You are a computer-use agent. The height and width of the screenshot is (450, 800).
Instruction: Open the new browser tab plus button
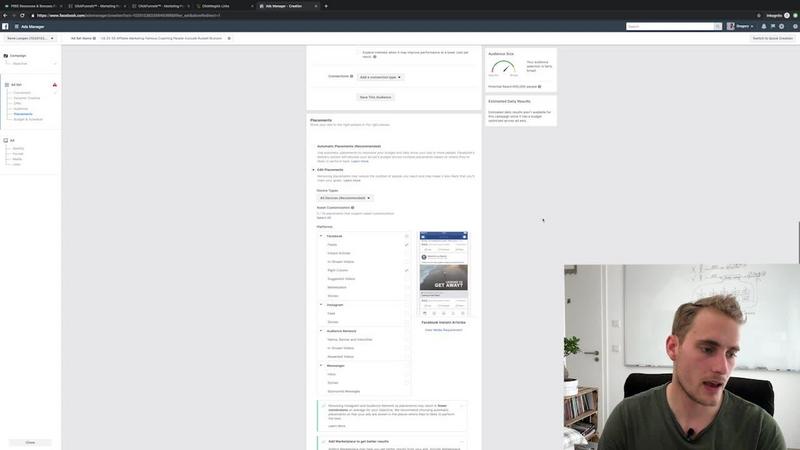[326, 6]
